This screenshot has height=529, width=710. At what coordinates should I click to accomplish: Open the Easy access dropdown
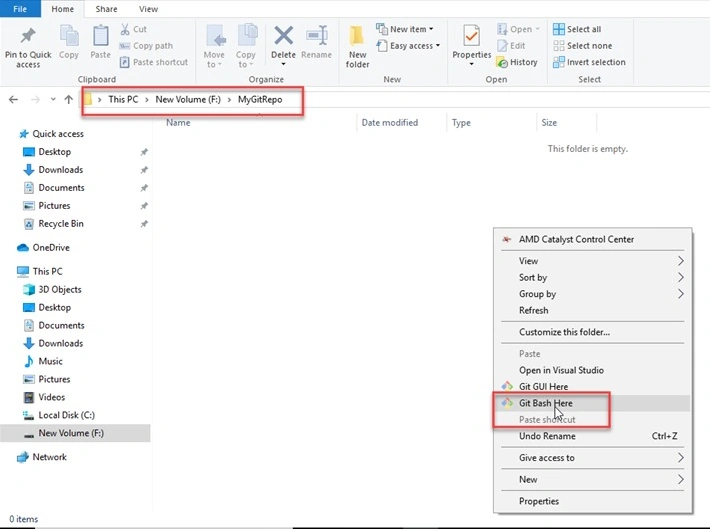(x=408, y=46)
